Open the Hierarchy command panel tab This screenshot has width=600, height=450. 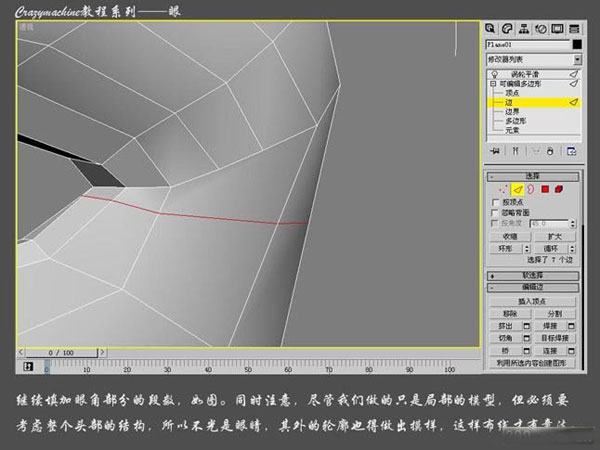[526, 28]
